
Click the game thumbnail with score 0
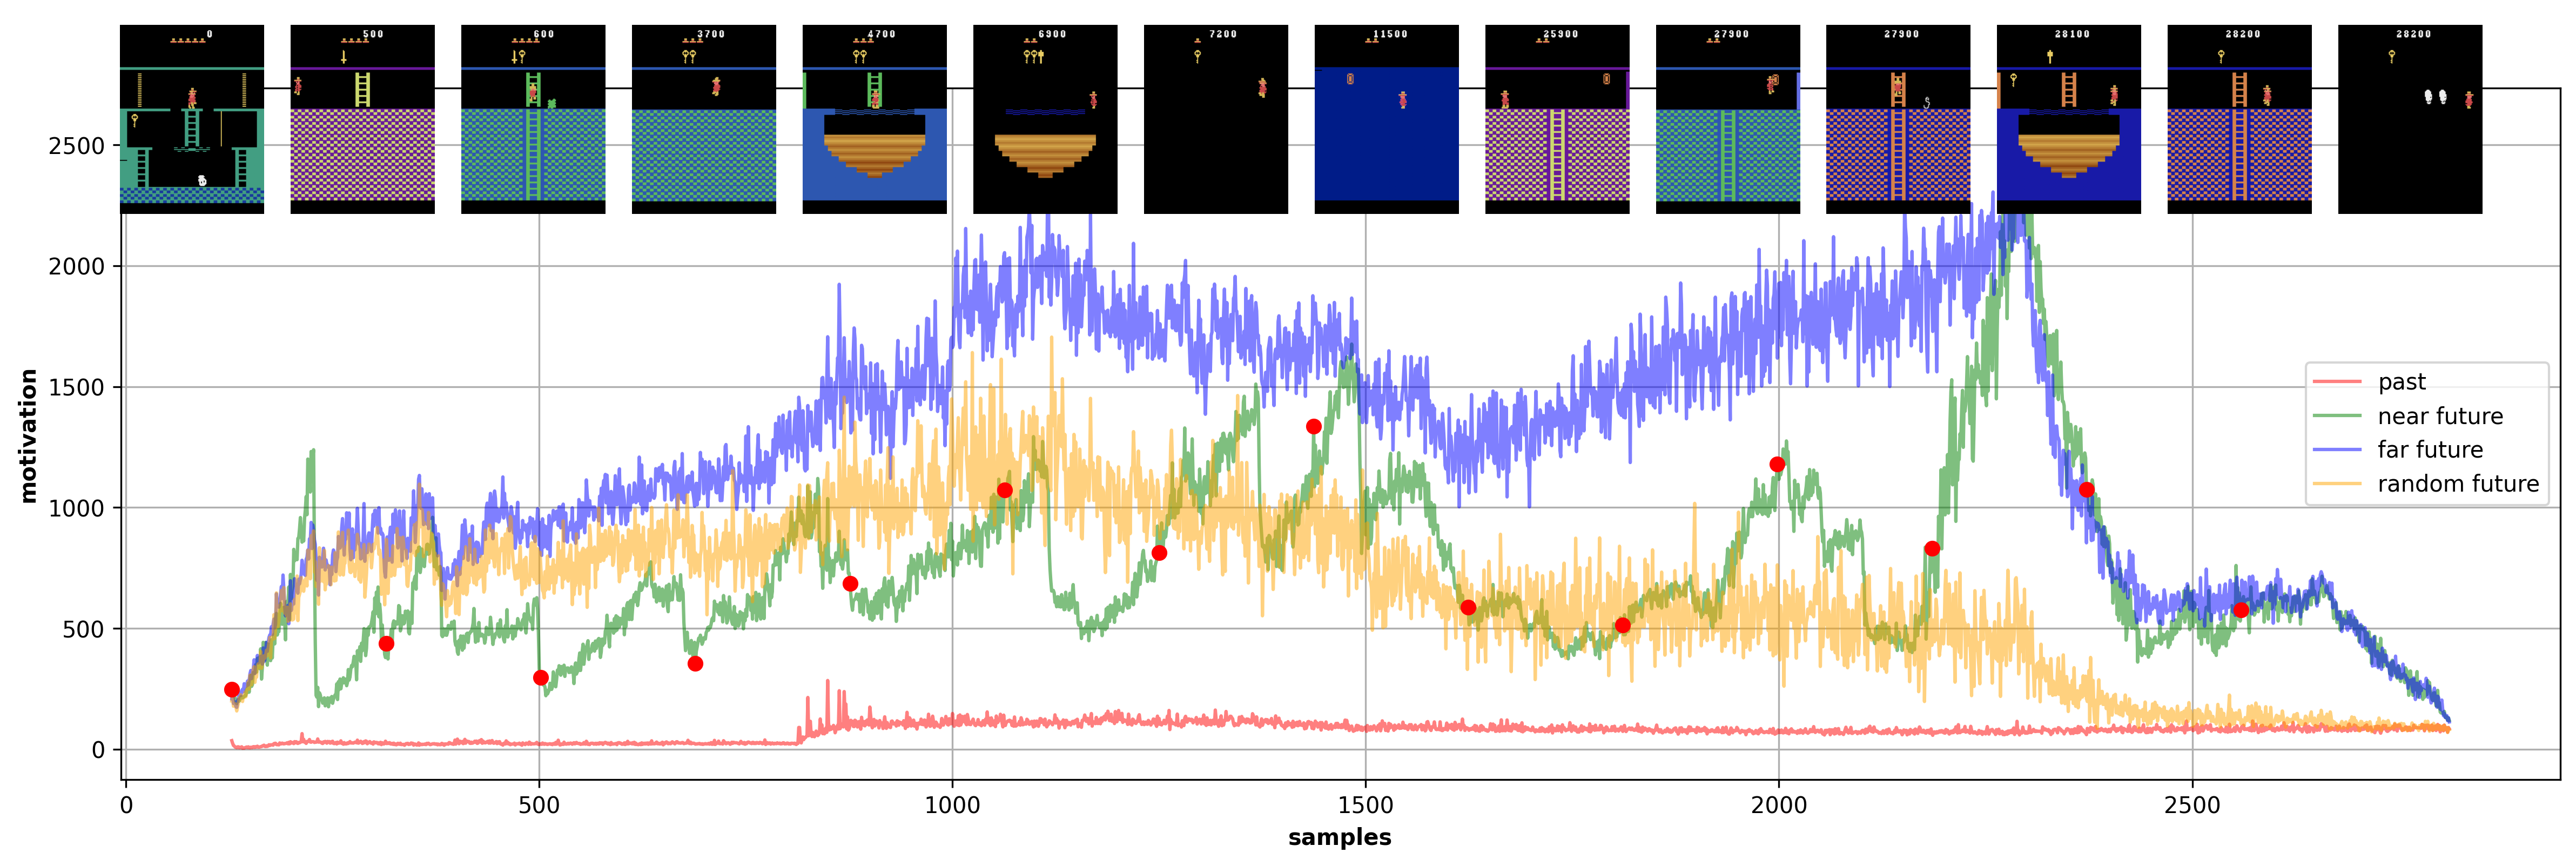pyautogui.click(x=191, y=119)
